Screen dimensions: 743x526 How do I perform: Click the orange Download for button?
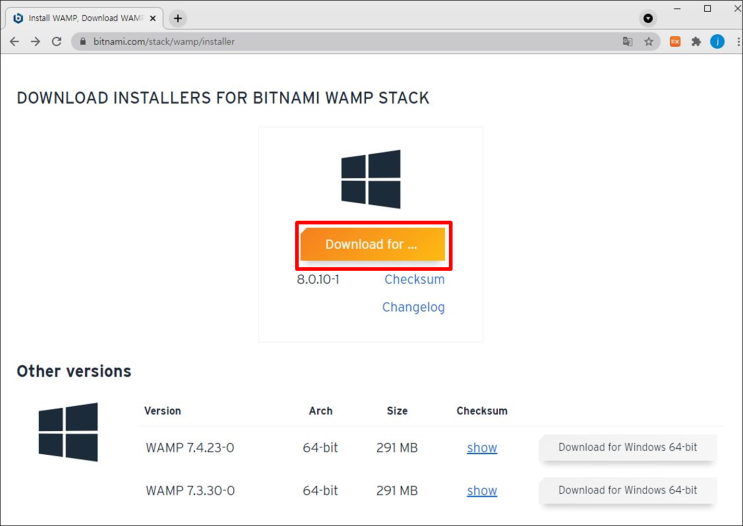[x=372, y=245]
